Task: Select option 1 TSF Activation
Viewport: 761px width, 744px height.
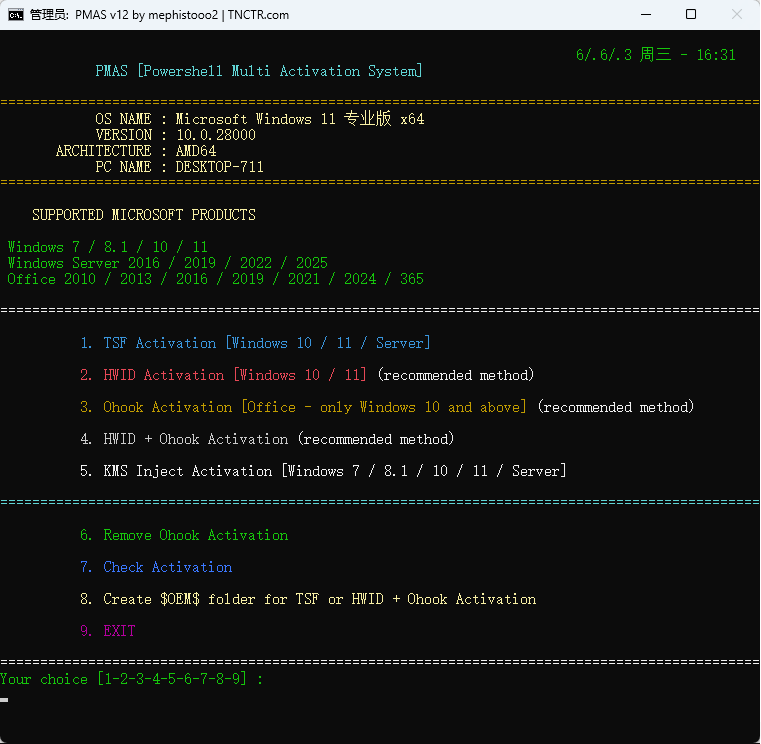Action: pos(255,343)
